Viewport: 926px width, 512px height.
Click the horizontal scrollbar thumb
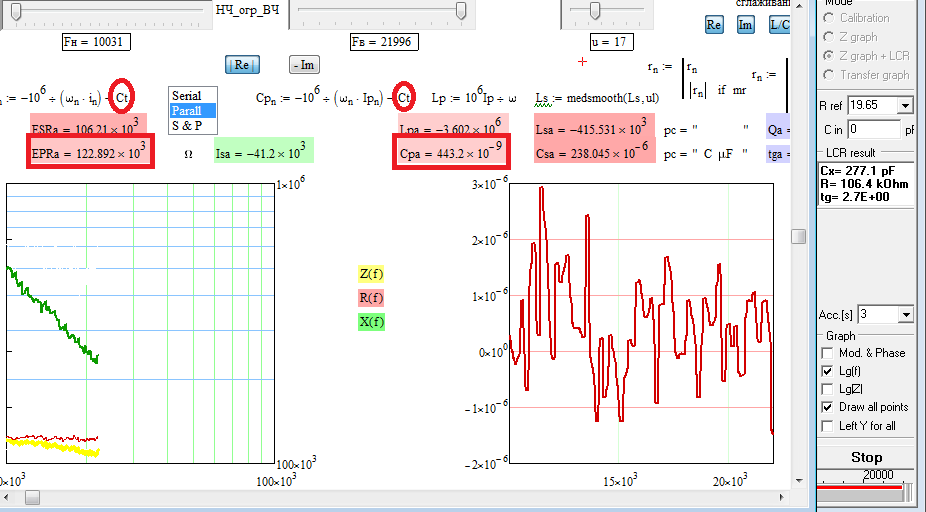32,498
